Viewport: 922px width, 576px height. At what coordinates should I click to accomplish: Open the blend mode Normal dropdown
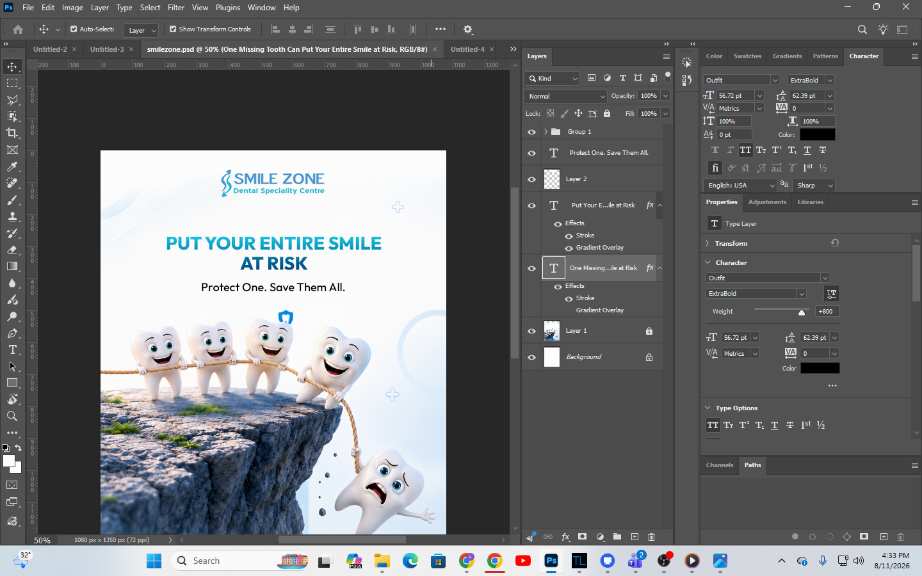pos(565,96)
